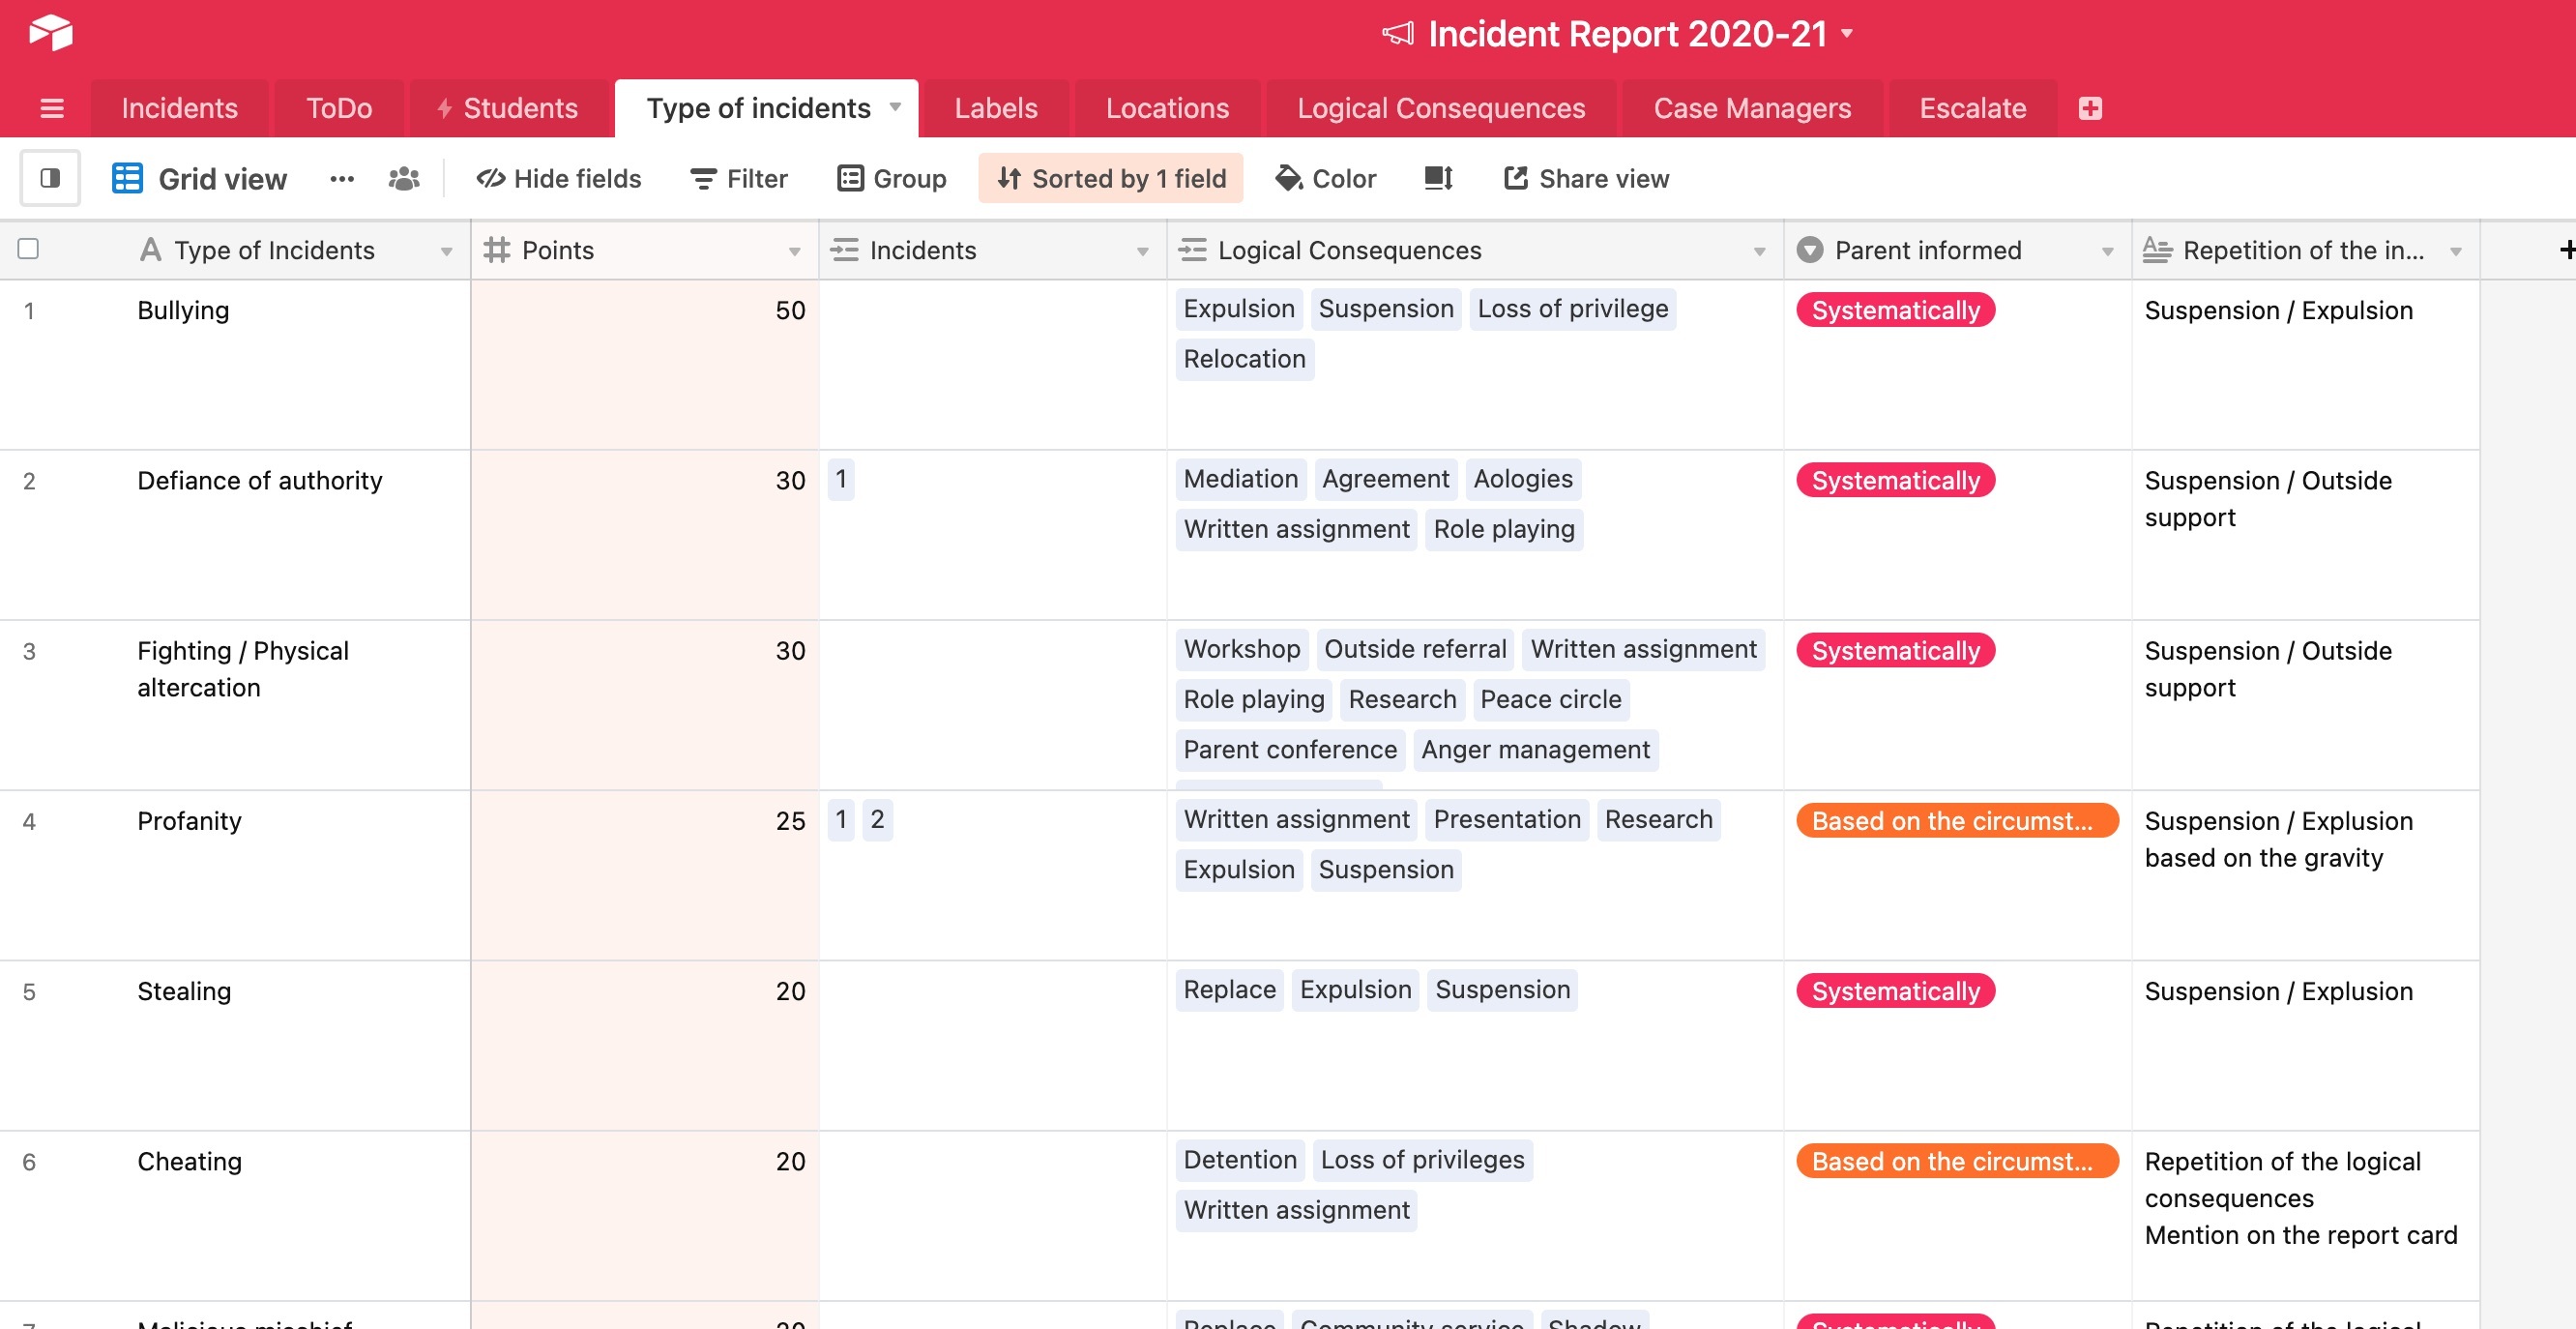Add a new table with plus icon

[x=2090, y=108]
